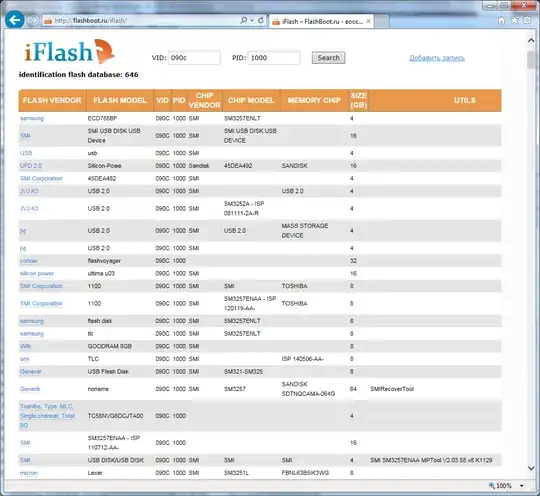Click the Sandisk chip vendor cell

click(x=199, y=166)
